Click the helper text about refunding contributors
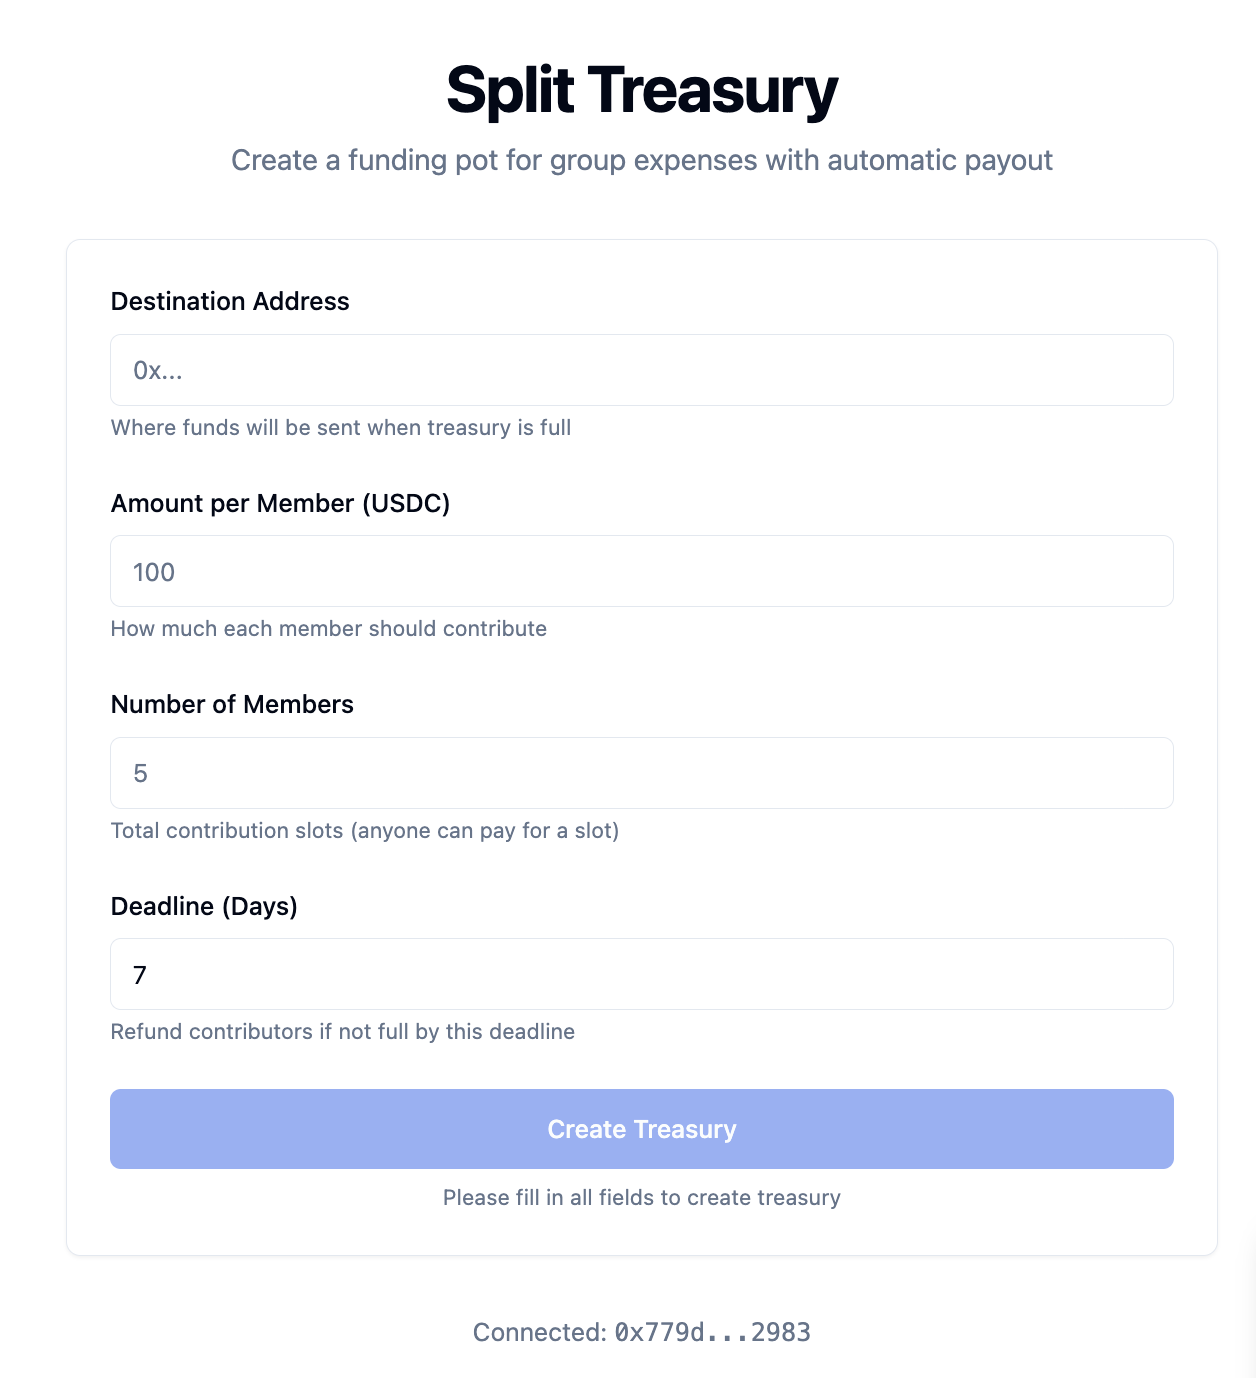Screen dimensions: 1256x1378 point(343,1031)
